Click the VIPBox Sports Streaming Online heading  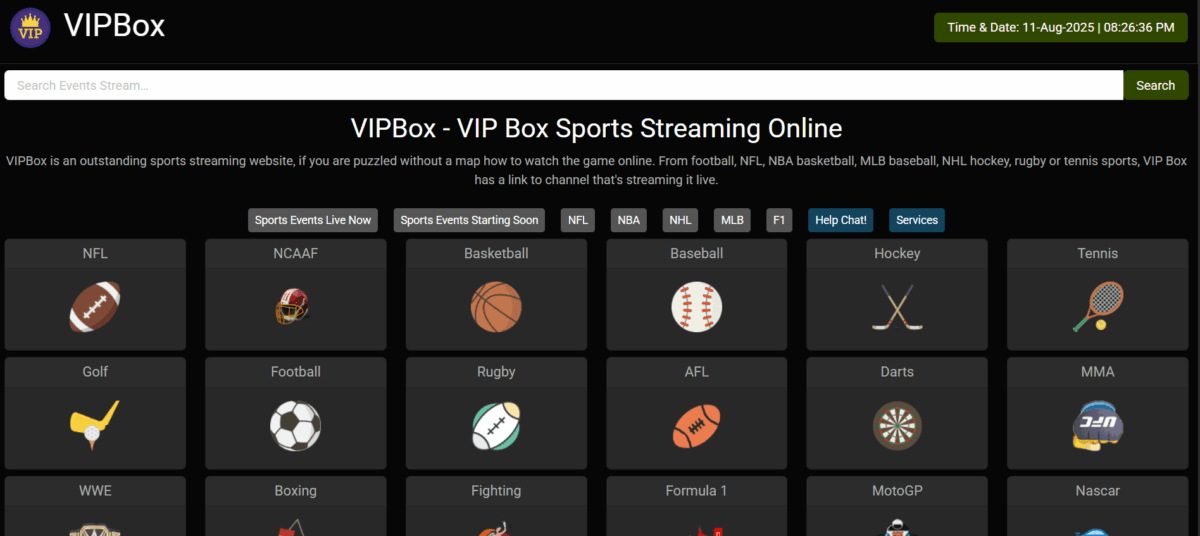(596, 128)
